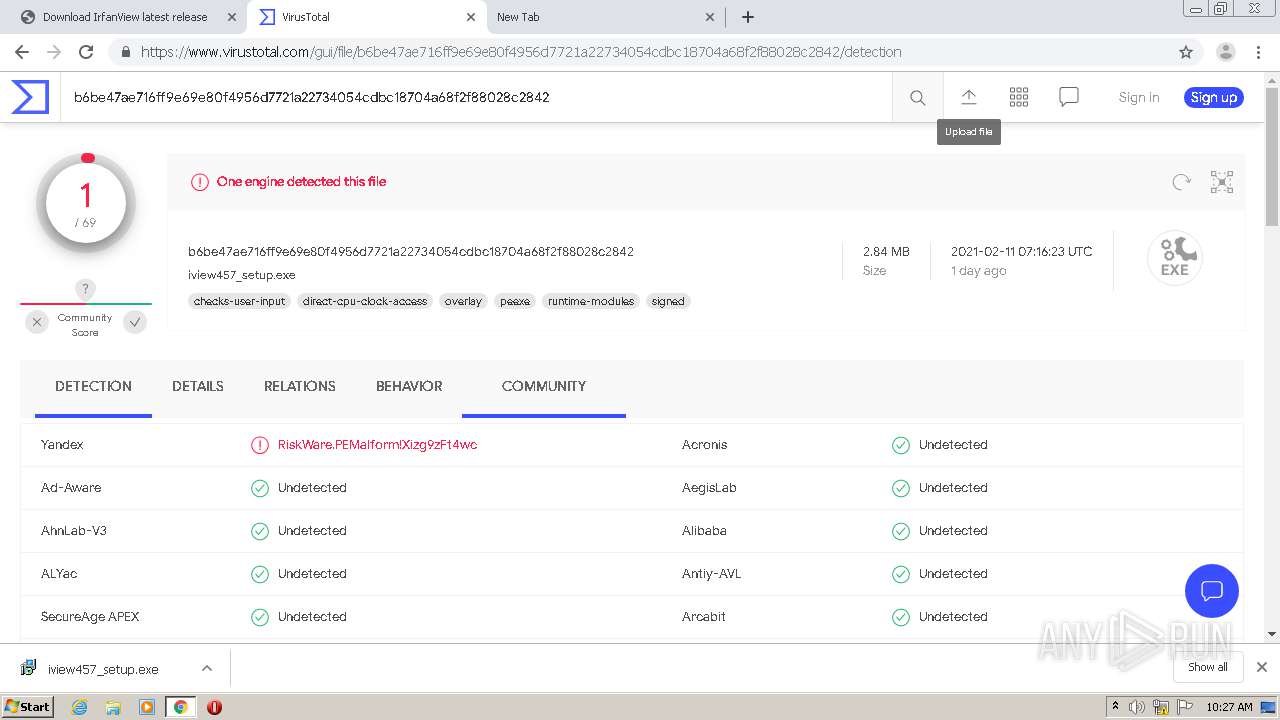Switch to the DETECTION tab

point(93,386)
